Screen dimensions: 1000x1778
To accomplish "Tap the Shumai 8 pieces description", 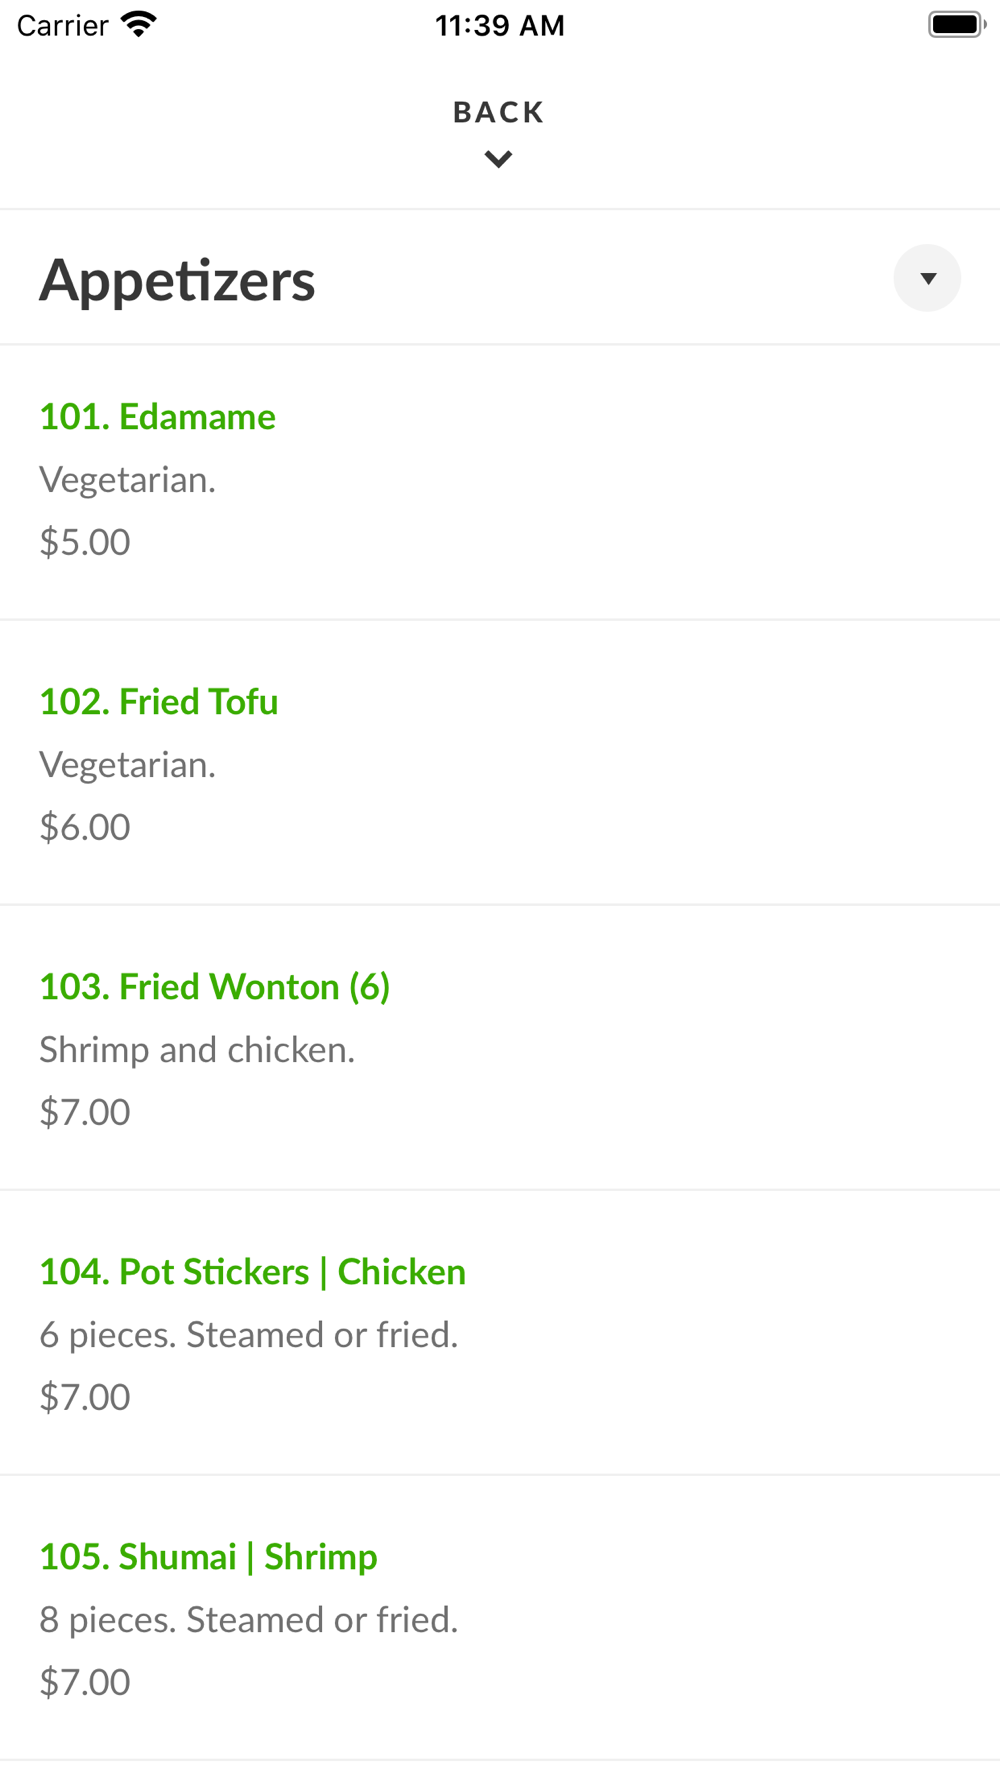I will (249, 1619).
